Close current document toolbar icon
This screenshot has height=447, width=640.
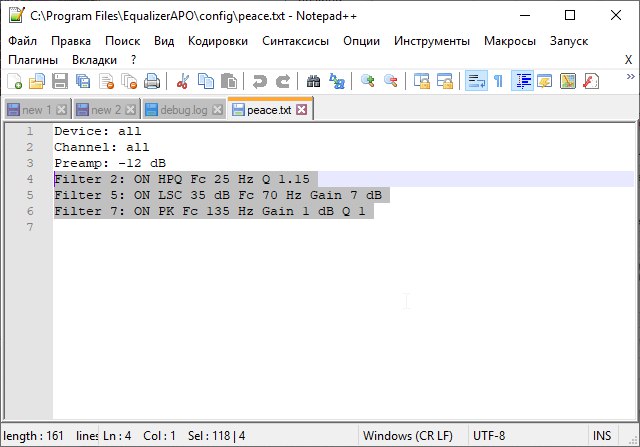tap(107, 81)
